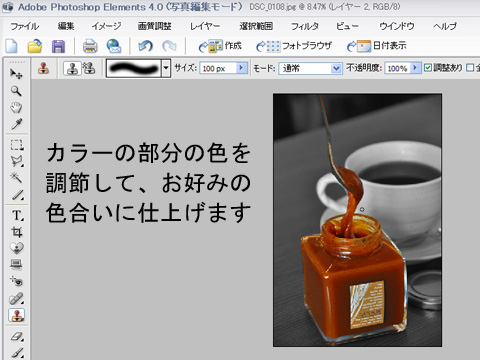Select the Cookie Cutter heart tool

(16, 248)
